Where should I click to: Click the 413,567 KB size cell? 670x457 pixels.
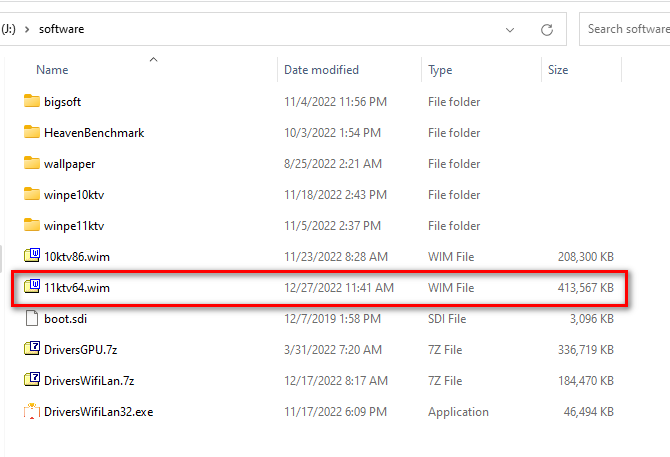(x=585, y=288)
